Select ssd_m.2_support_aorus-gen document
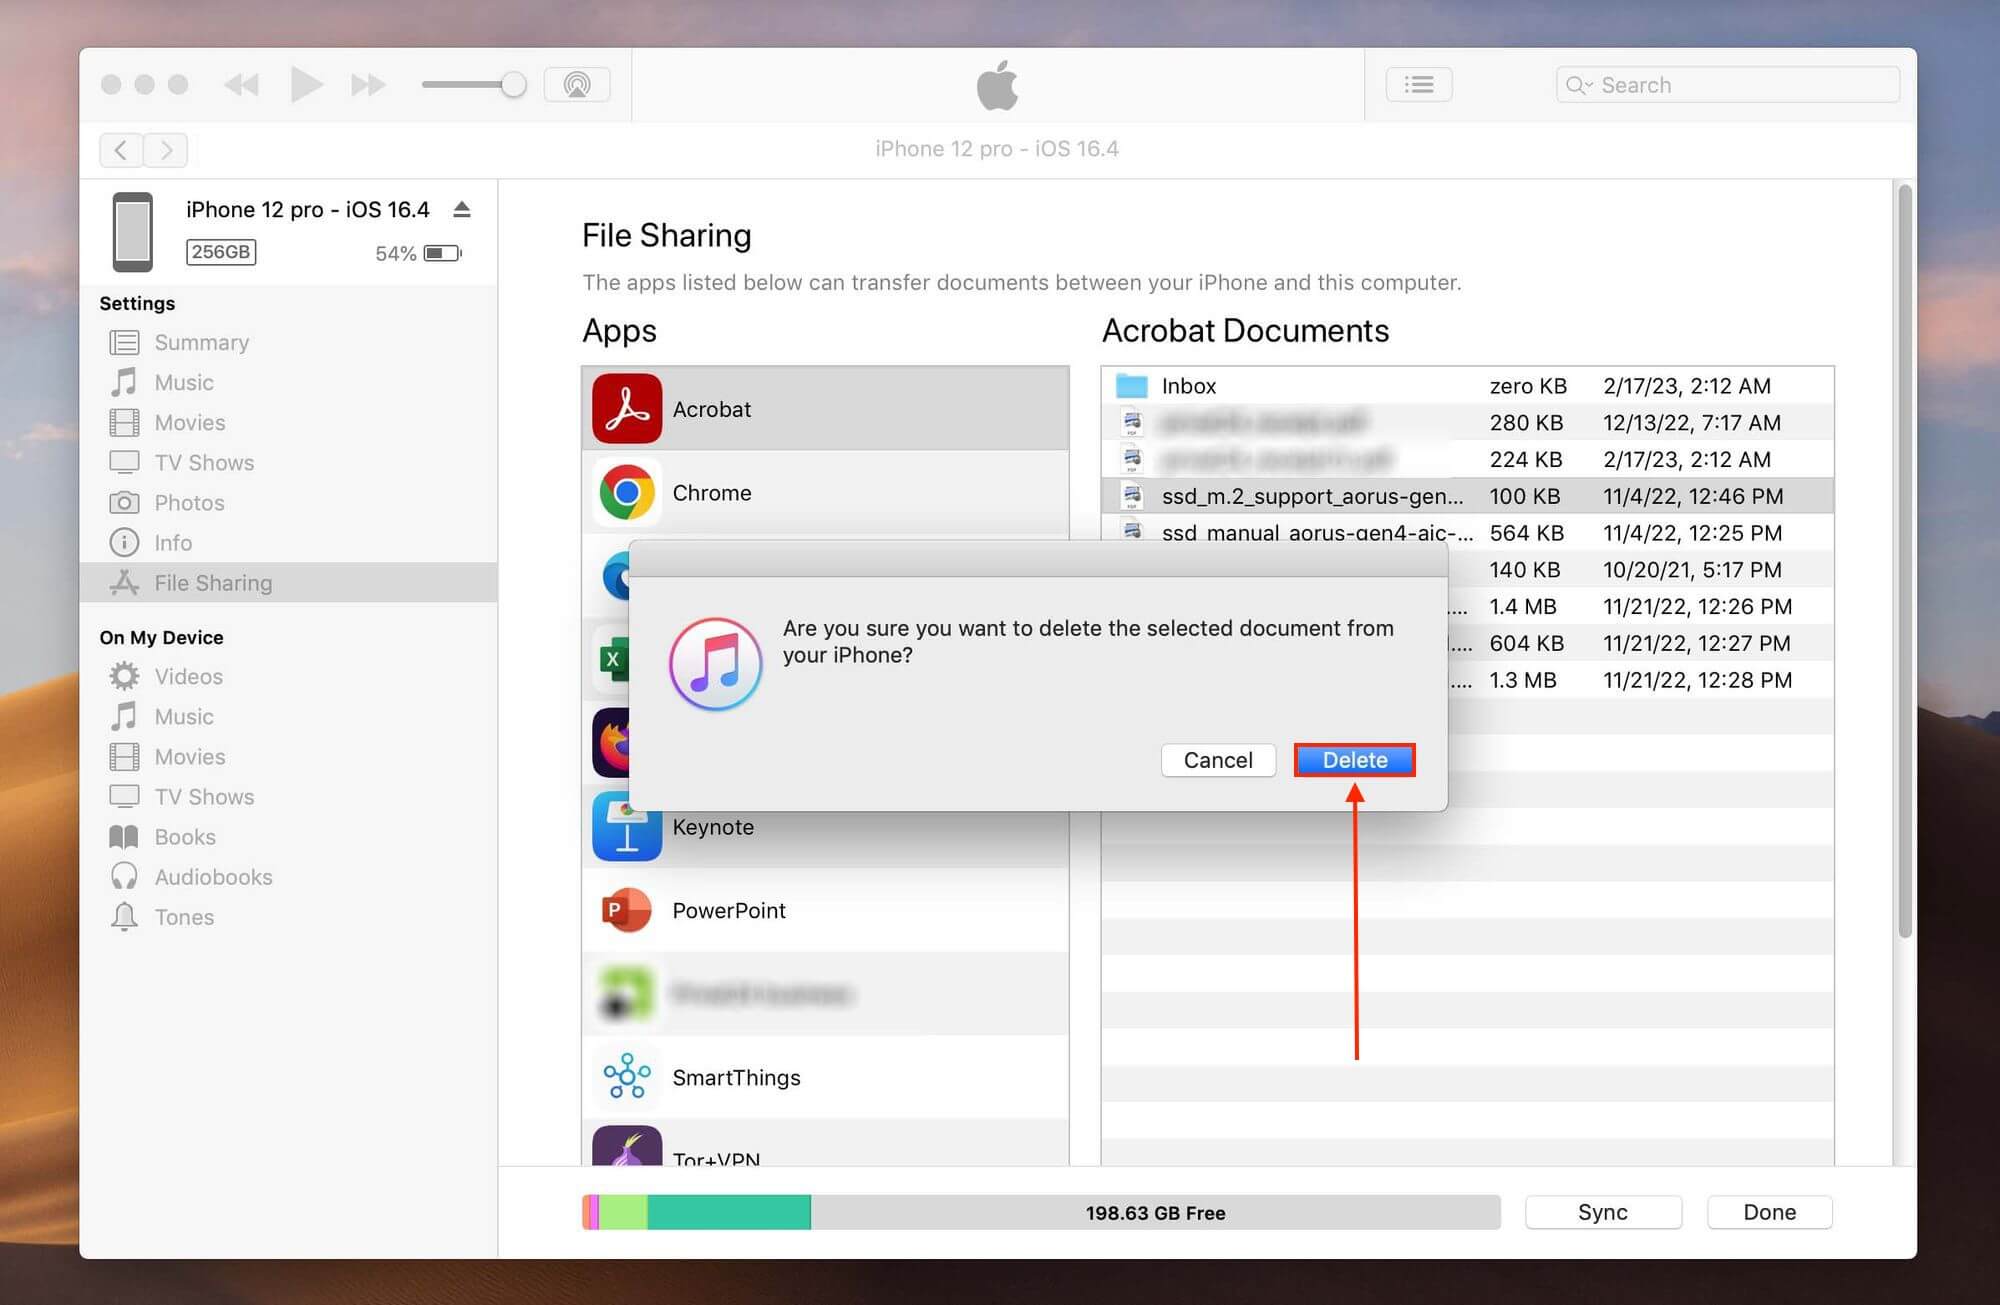 (1467, 496)
